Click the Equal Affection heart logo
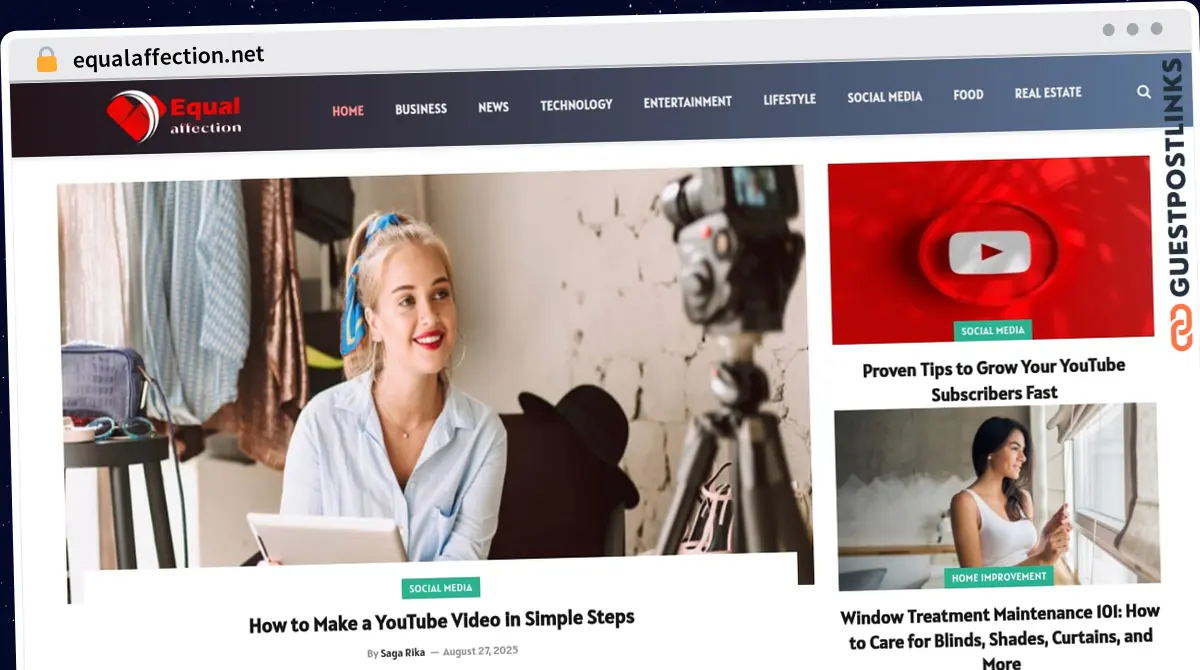Viewport: 1200px width, 670px height. tap(135, 115)
